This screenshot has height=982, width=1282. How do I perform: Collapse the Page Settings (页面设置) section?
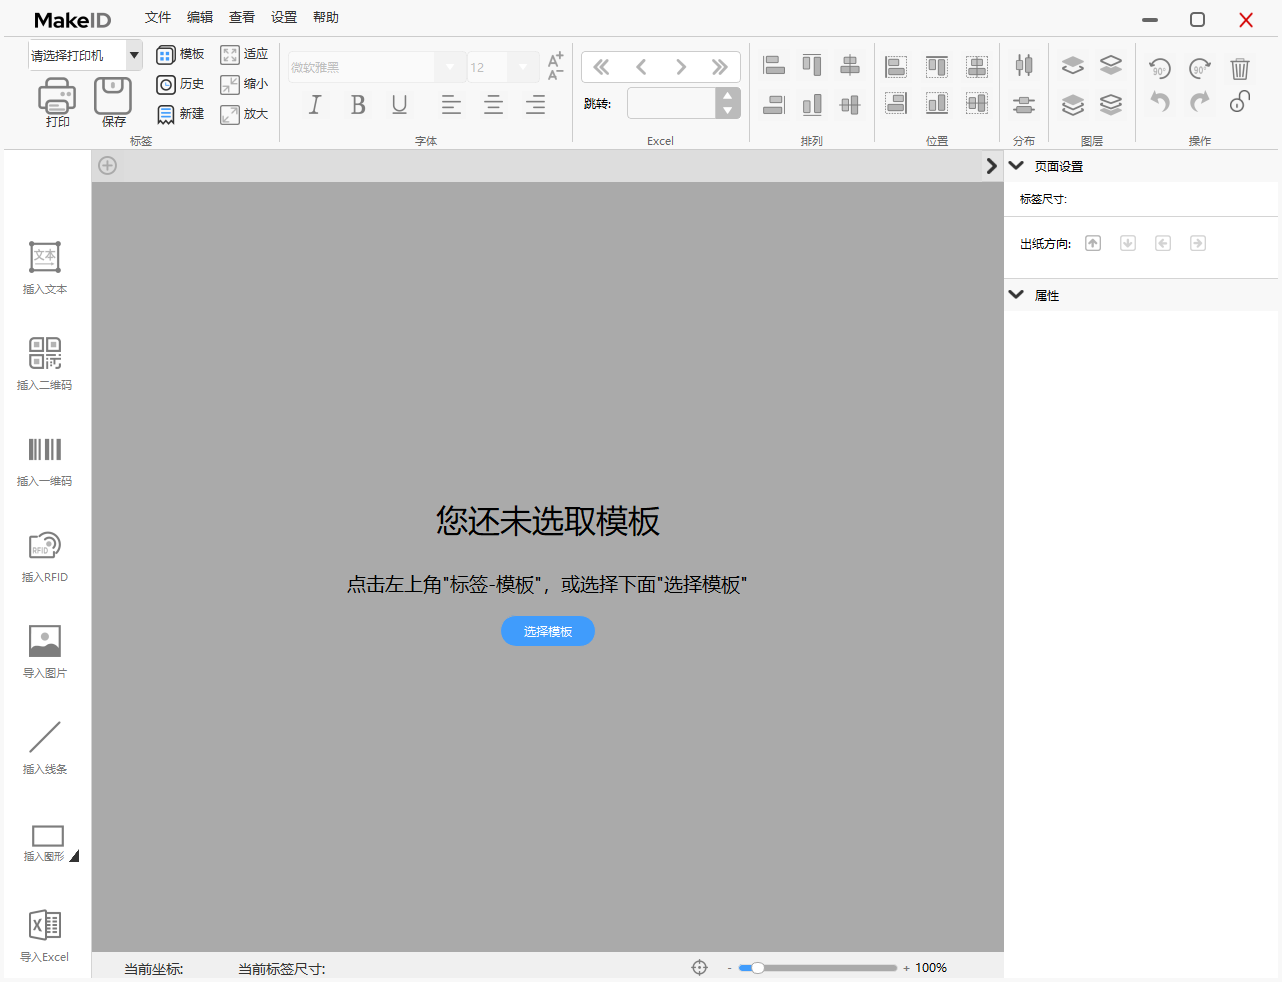(1017, 166)
